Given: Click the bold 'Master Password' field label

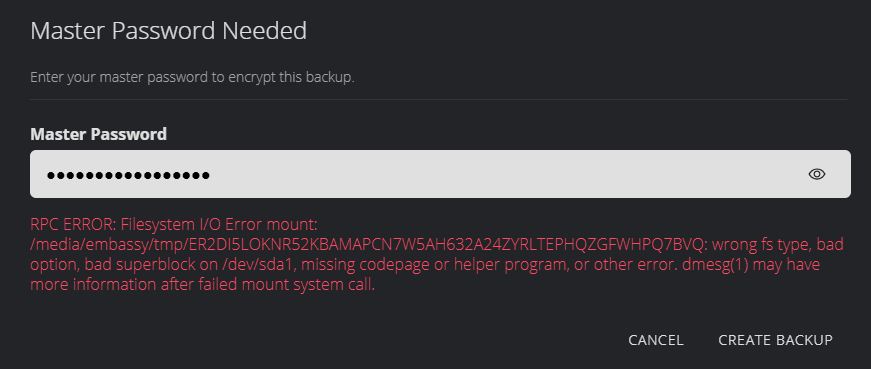Looking at the screenshot, I should (98, 134).
